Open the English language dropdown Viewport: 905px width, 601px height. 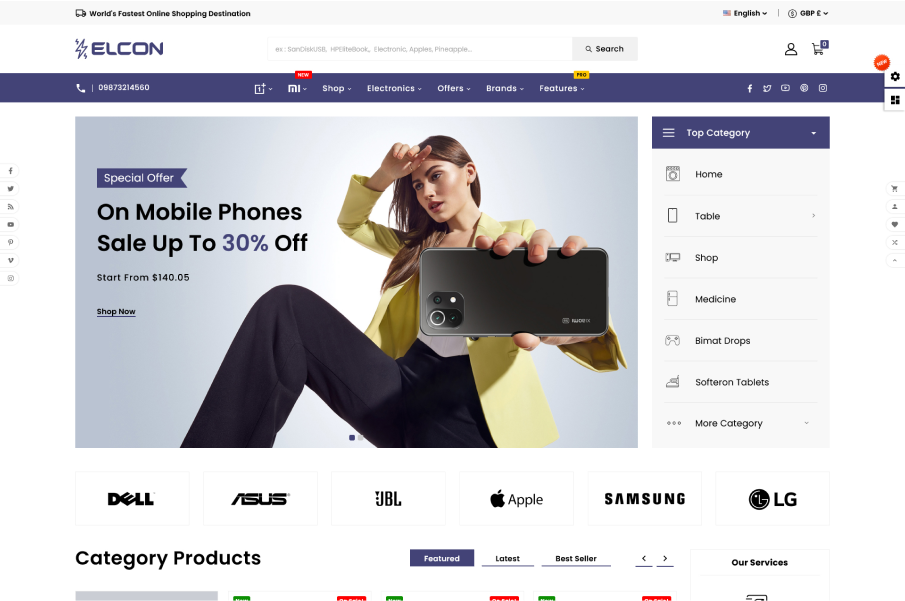tap(745, 13)
